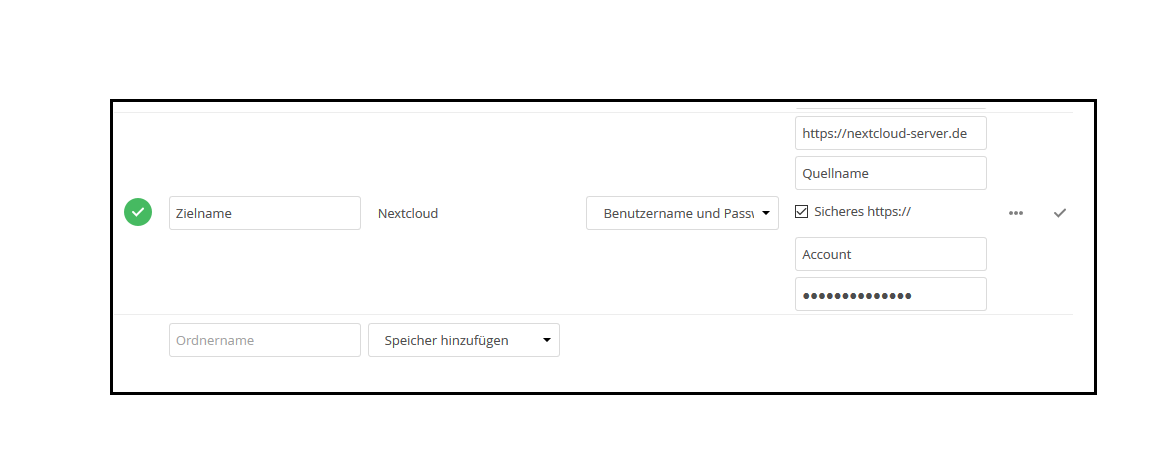The width and height of the screenshot is (1170, 470).
Task: Click the https://nextcloud-server.de URL field
Action: pyautogui.click(x=890, y=133)
